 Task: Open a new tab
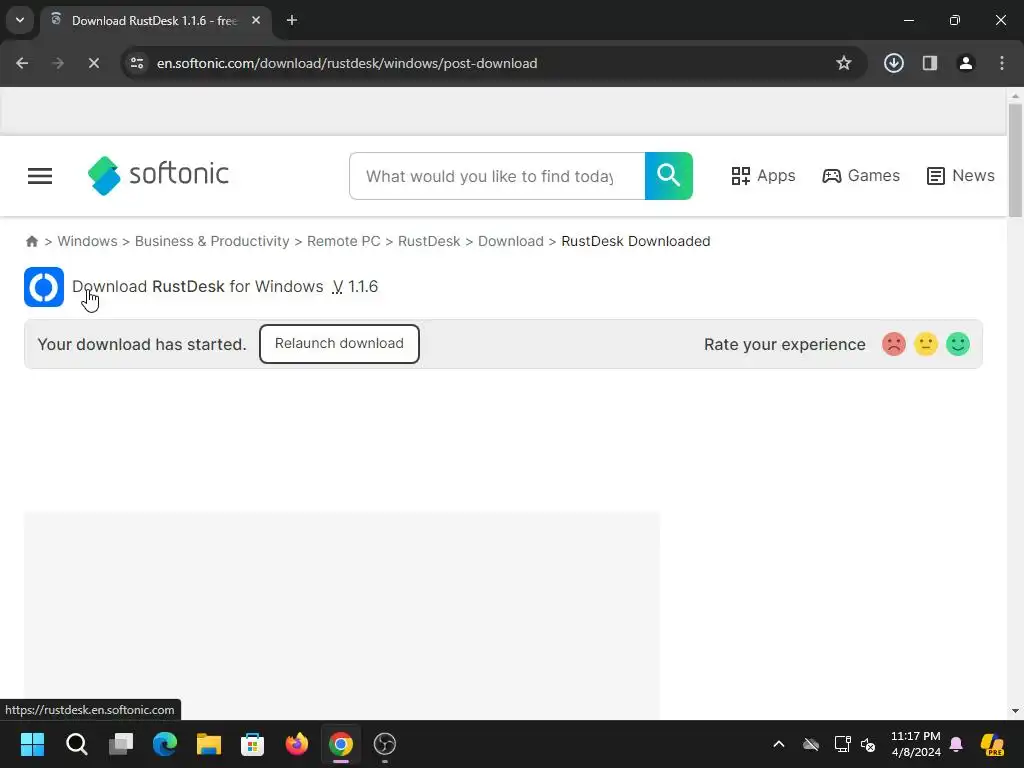tap(292, 21)
